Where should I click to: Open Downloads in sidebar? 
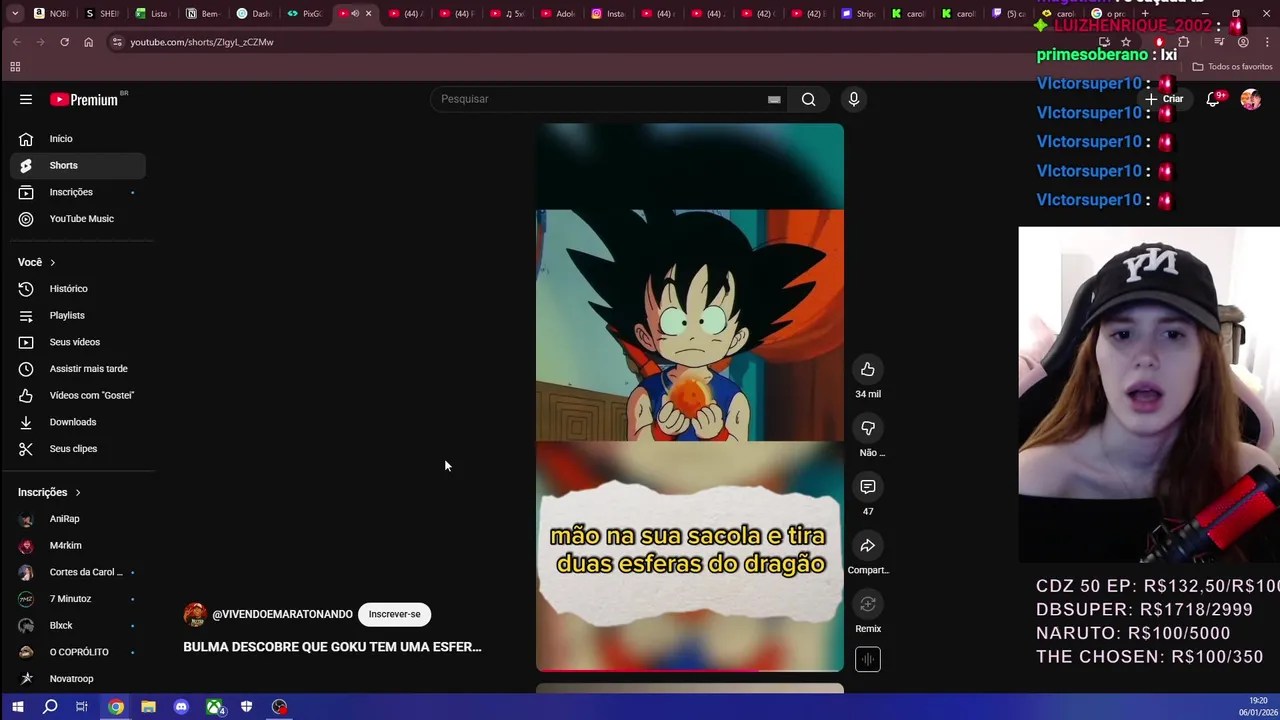[78, 422]
